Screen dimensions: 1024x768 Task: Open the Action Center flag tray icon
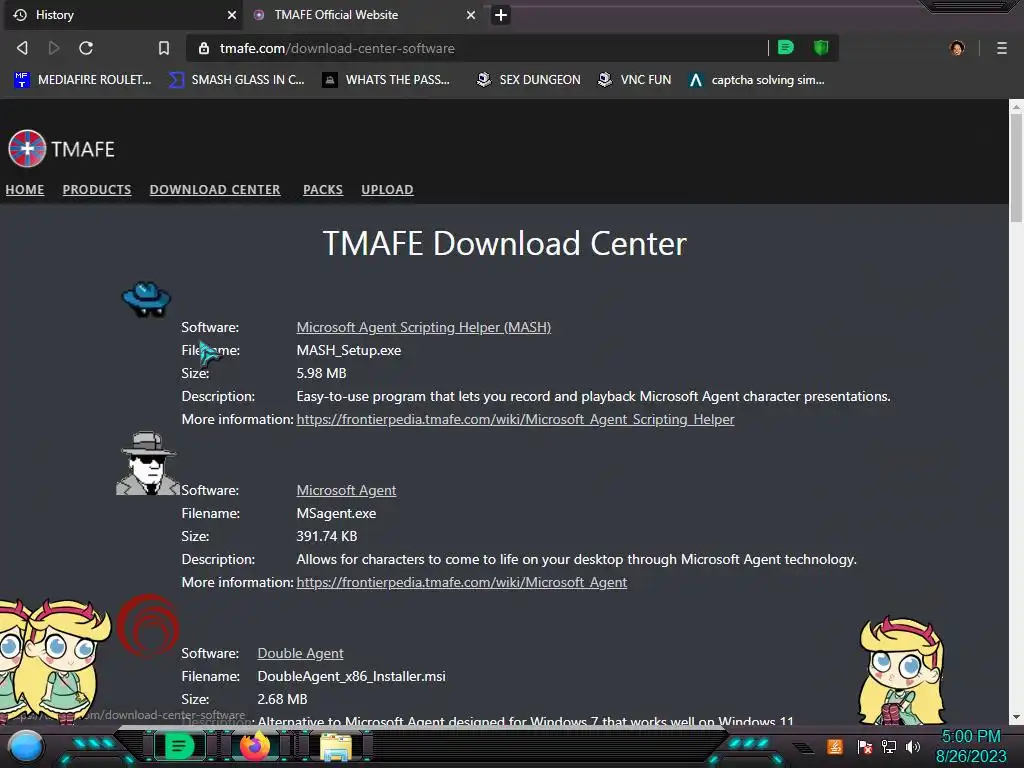865,746
